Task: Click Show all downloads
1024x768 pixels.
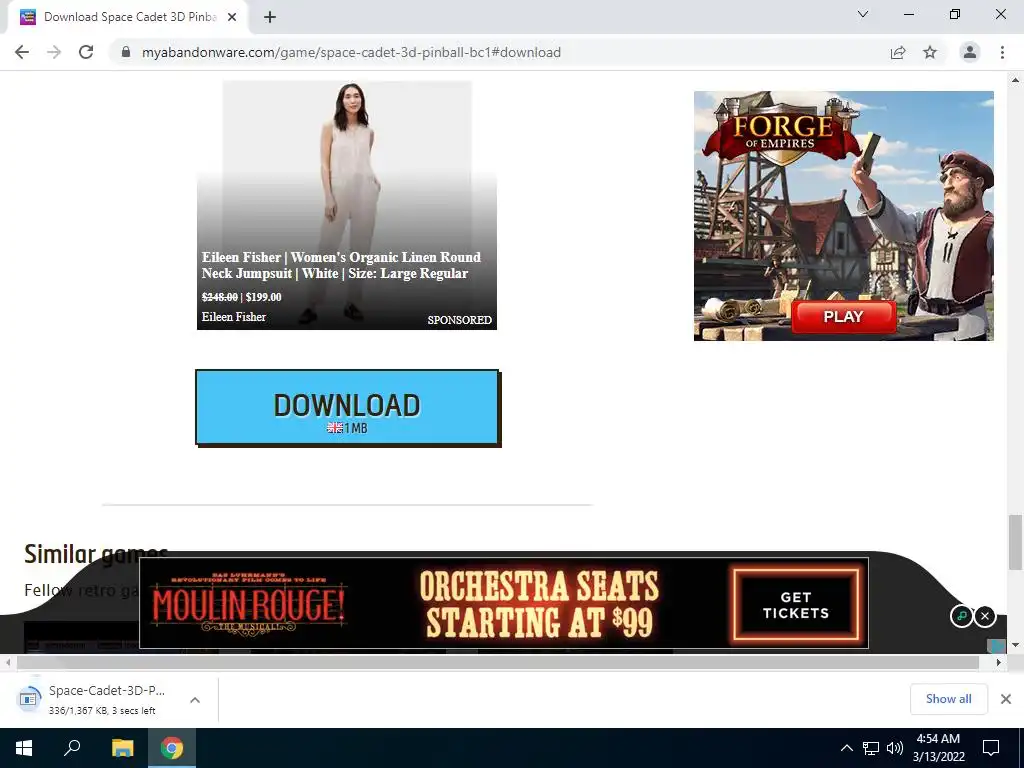Action: 948,699
